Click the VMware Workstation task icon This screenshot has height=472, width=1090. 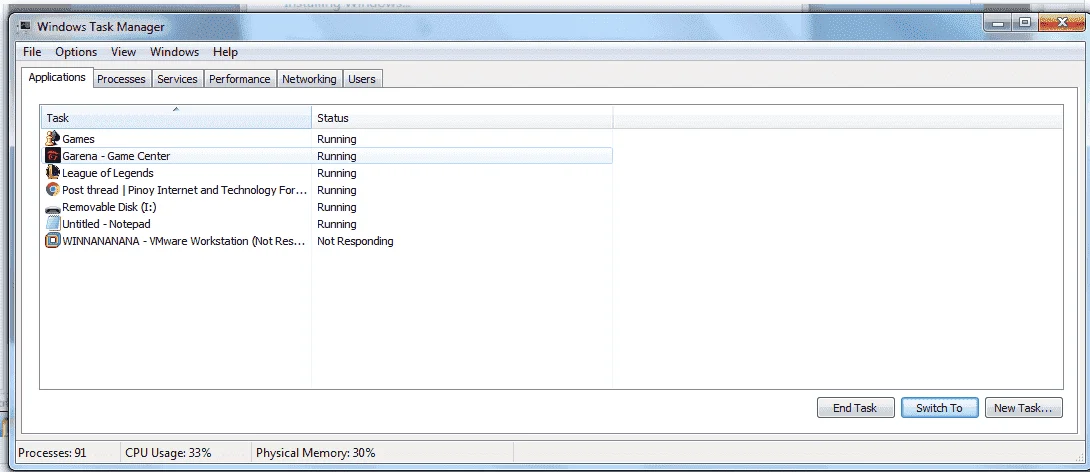click(53, 241)
